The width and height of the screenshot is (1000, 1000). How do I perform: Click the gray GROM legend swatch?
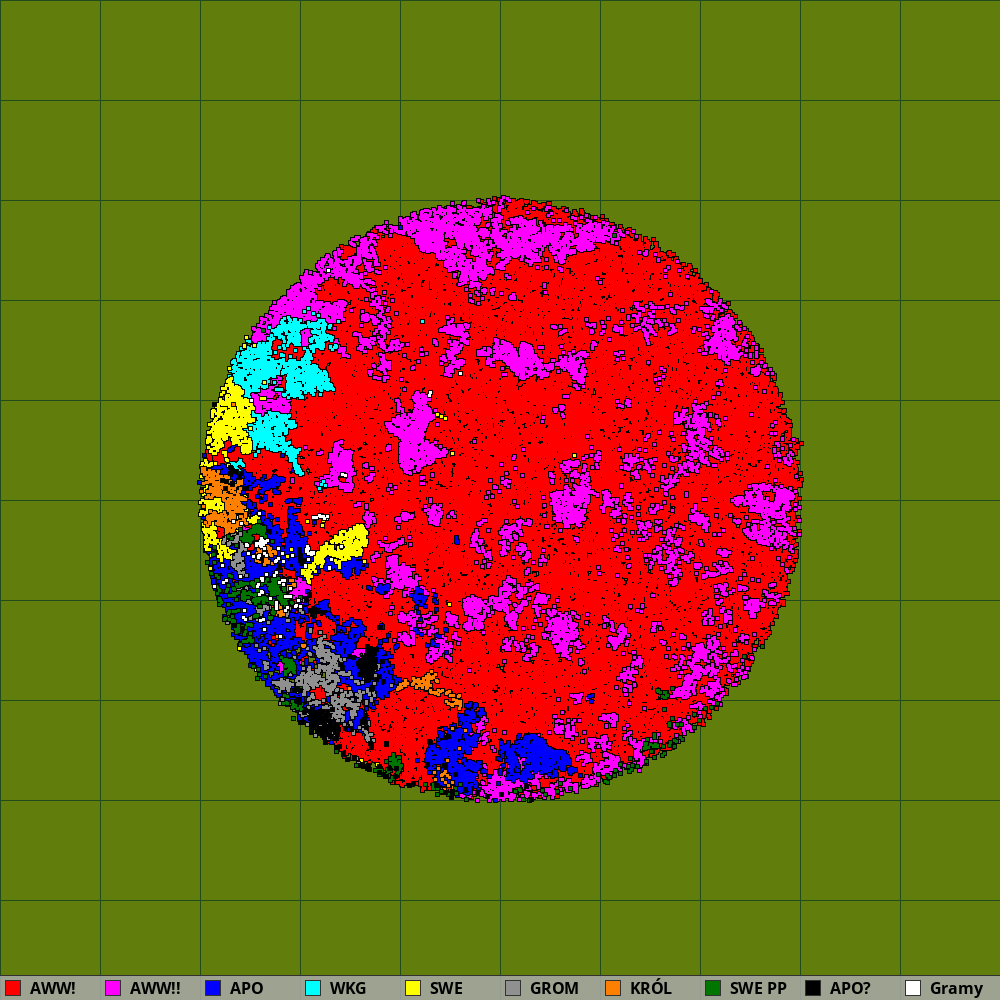513,988
